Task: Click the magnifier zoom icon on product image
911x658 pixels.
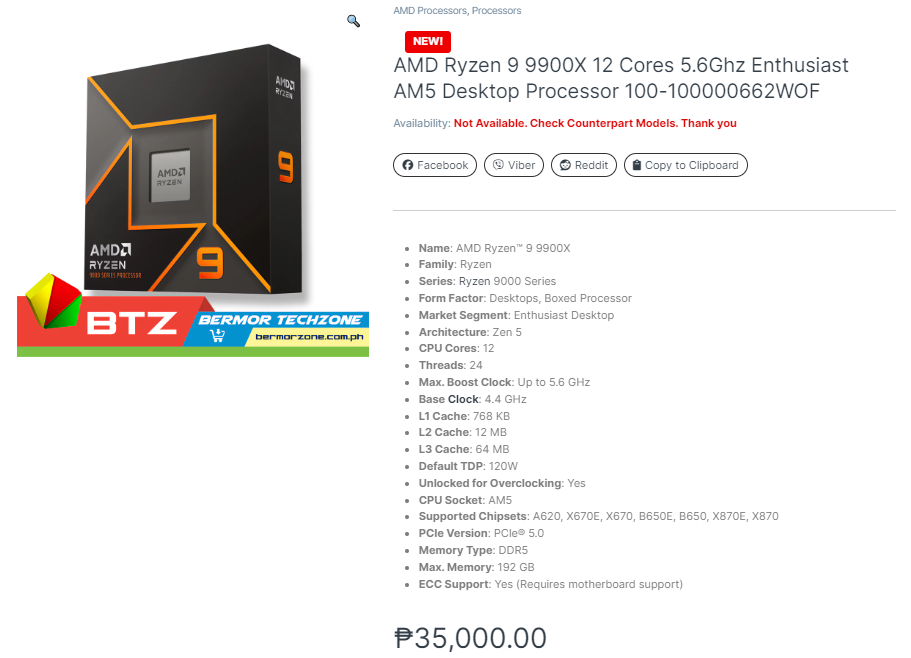Action: point(353,21)
